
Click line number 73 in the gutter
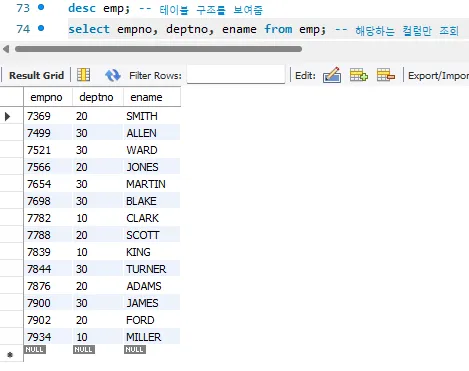click(23, 8)
